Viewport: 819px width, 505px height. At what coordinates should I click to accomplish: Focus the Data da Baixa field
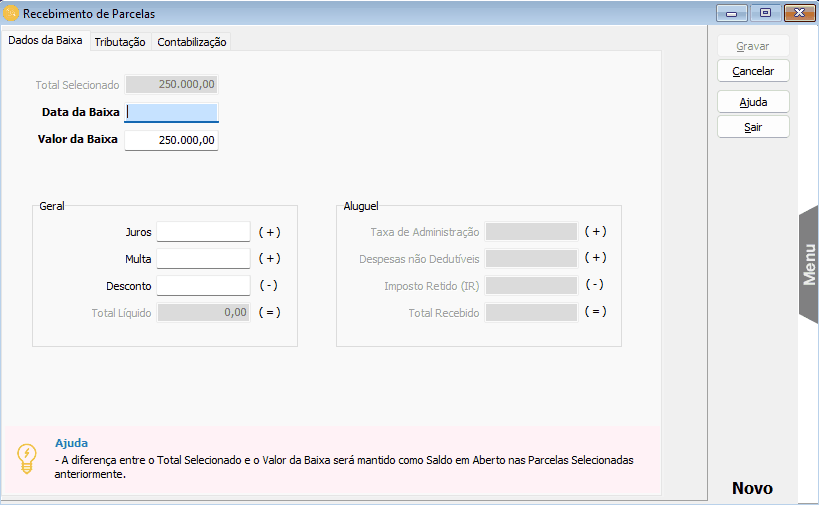(x=171, y=112)
